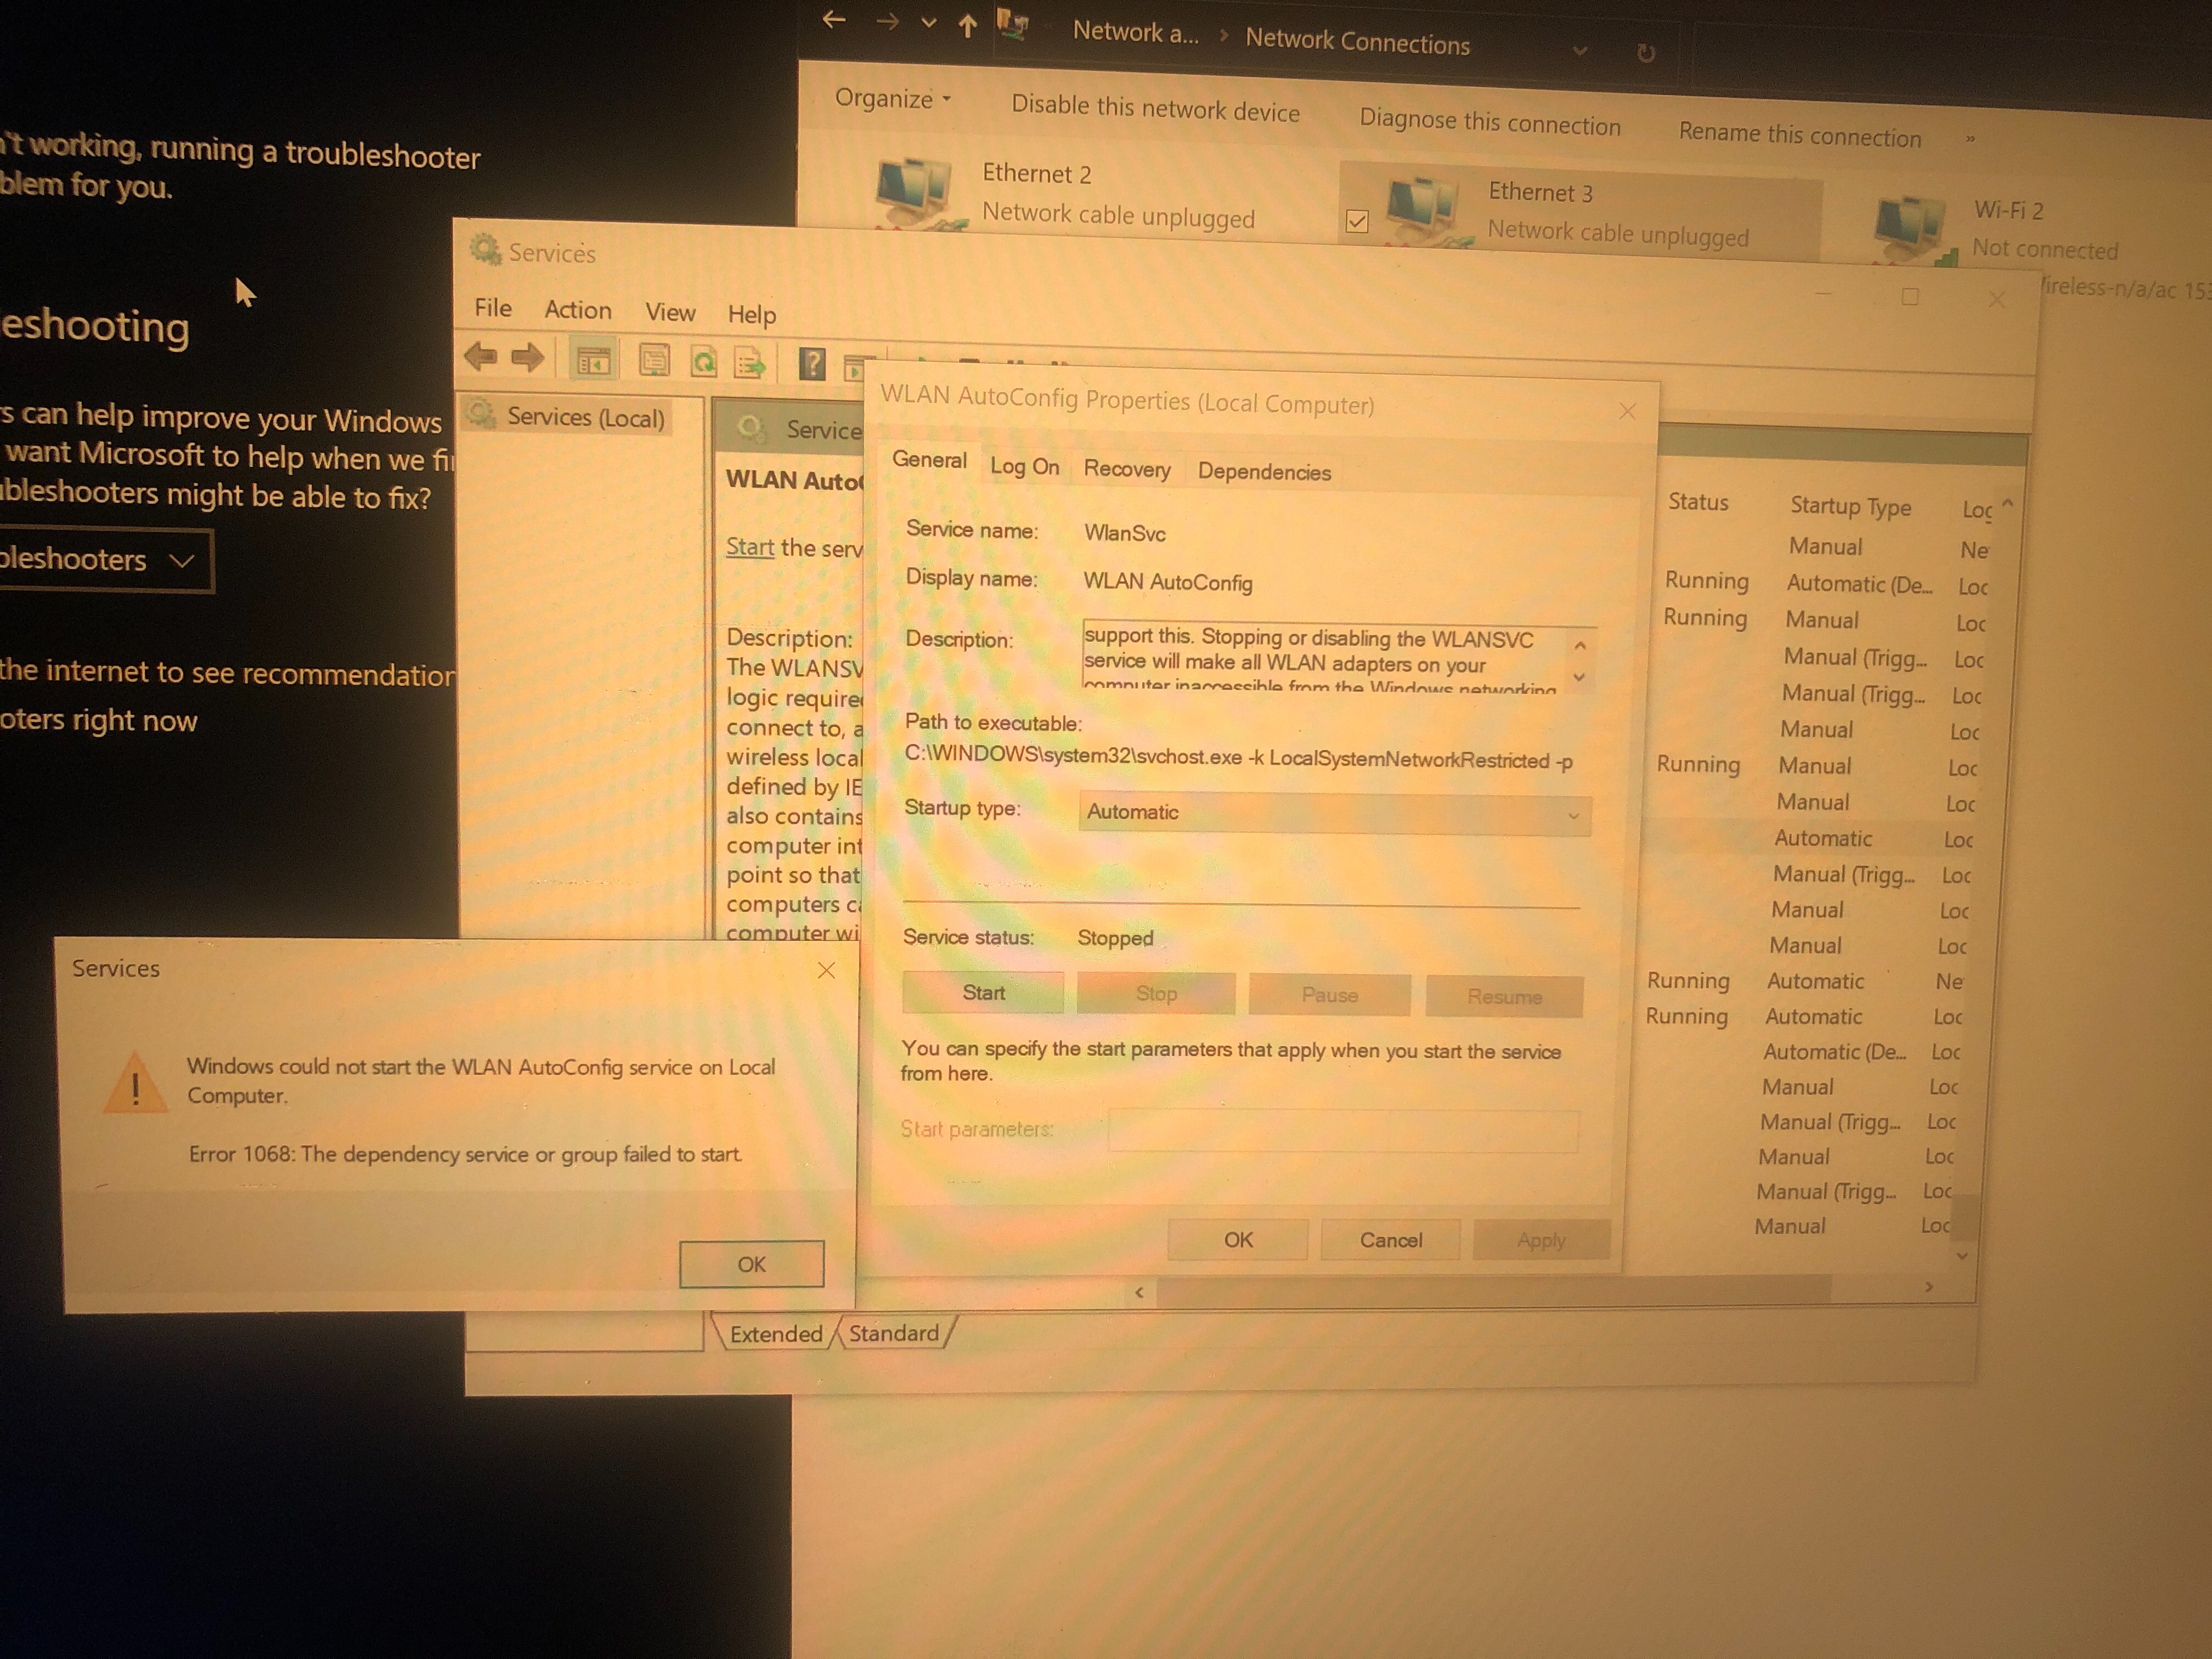Image resolution: width=2212 pixels, height=1659 pixels.
Task: Click the Back arrow in Services toolbar
Action: click(481, 356)
